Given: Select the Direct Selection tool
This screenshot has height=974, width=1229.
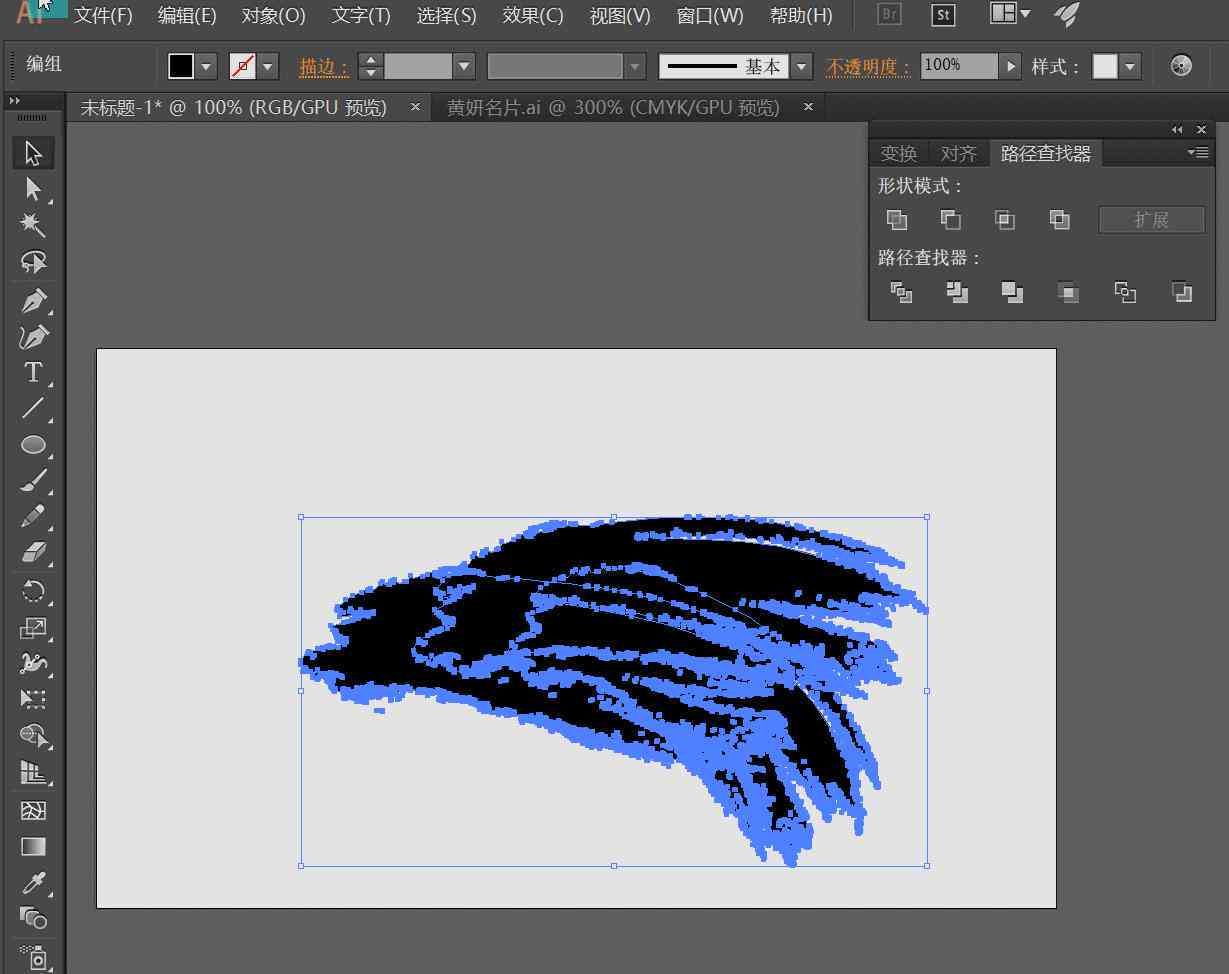Looking at the screenshot, I should pyautogui.click(x=33, y=189).
